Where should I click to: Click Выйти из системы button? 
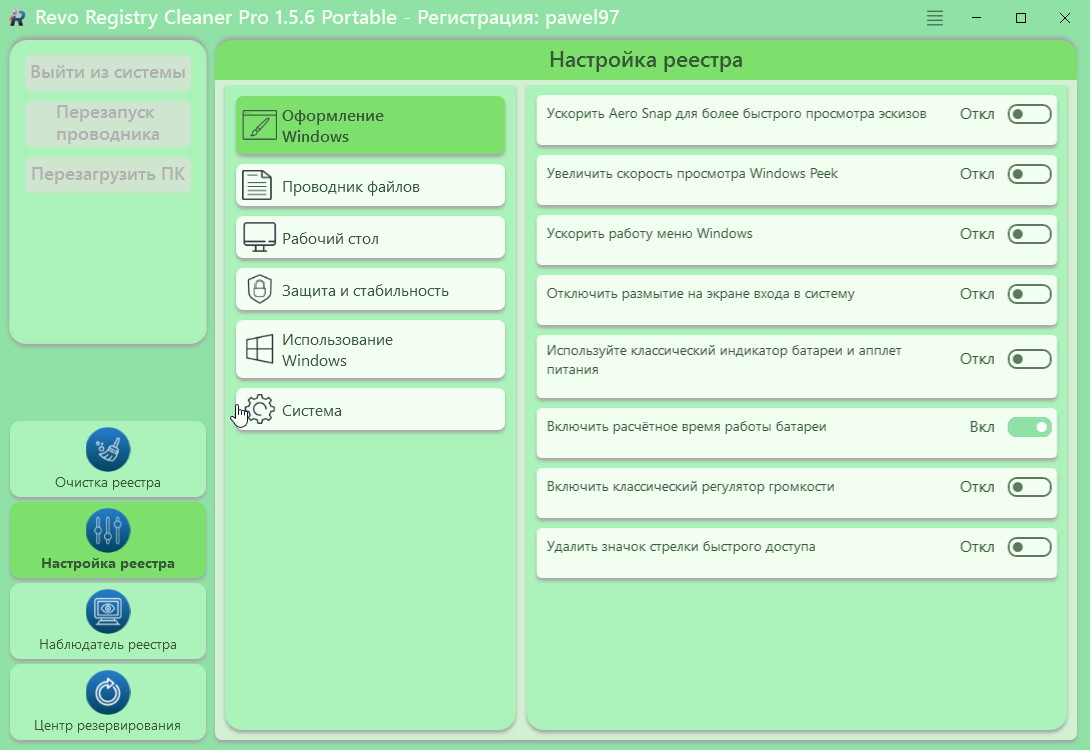(108, 72)
